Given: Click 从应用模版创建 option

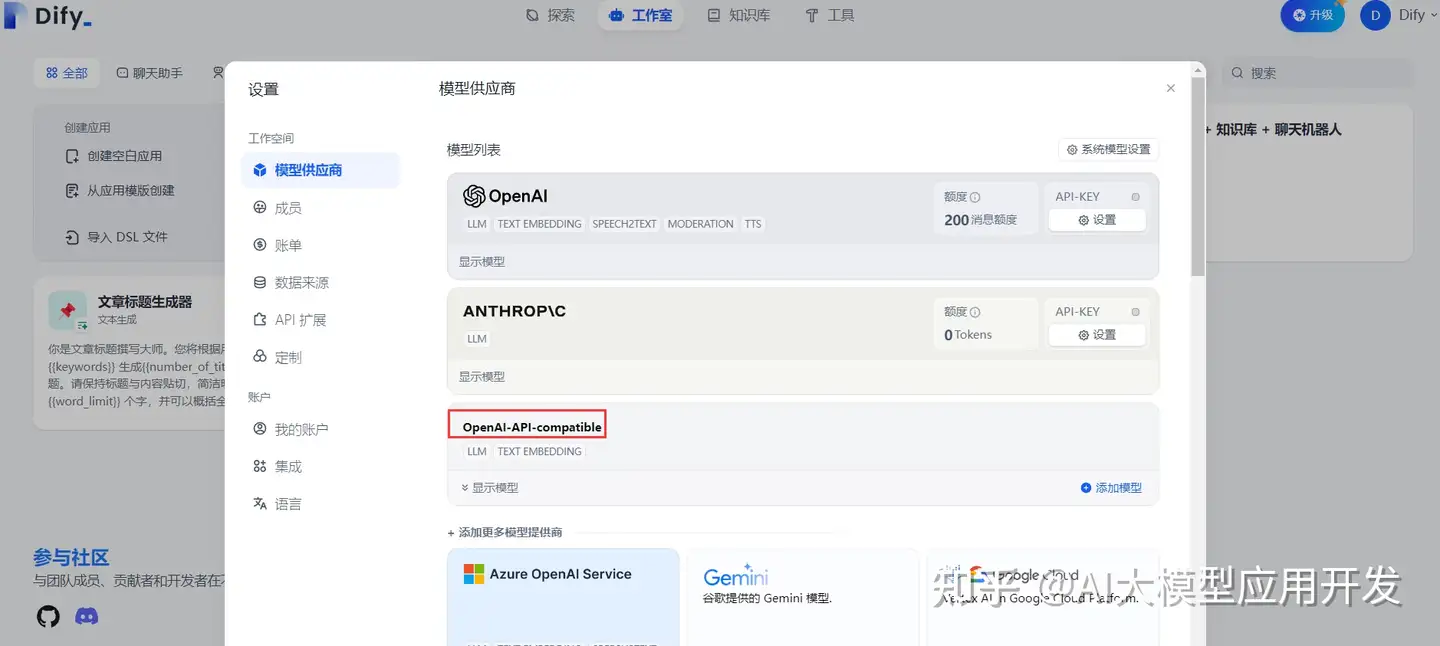Looking at the screenshot, I should (x=120, y=190).
